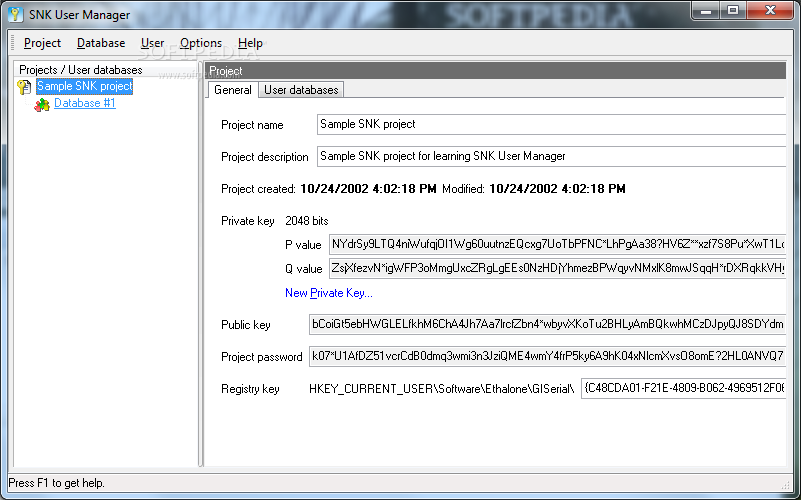The height and width of the screenshot is (500, 801).
Task: Click the SNK User Manager title bar icon
Action: tap(16, 14)
